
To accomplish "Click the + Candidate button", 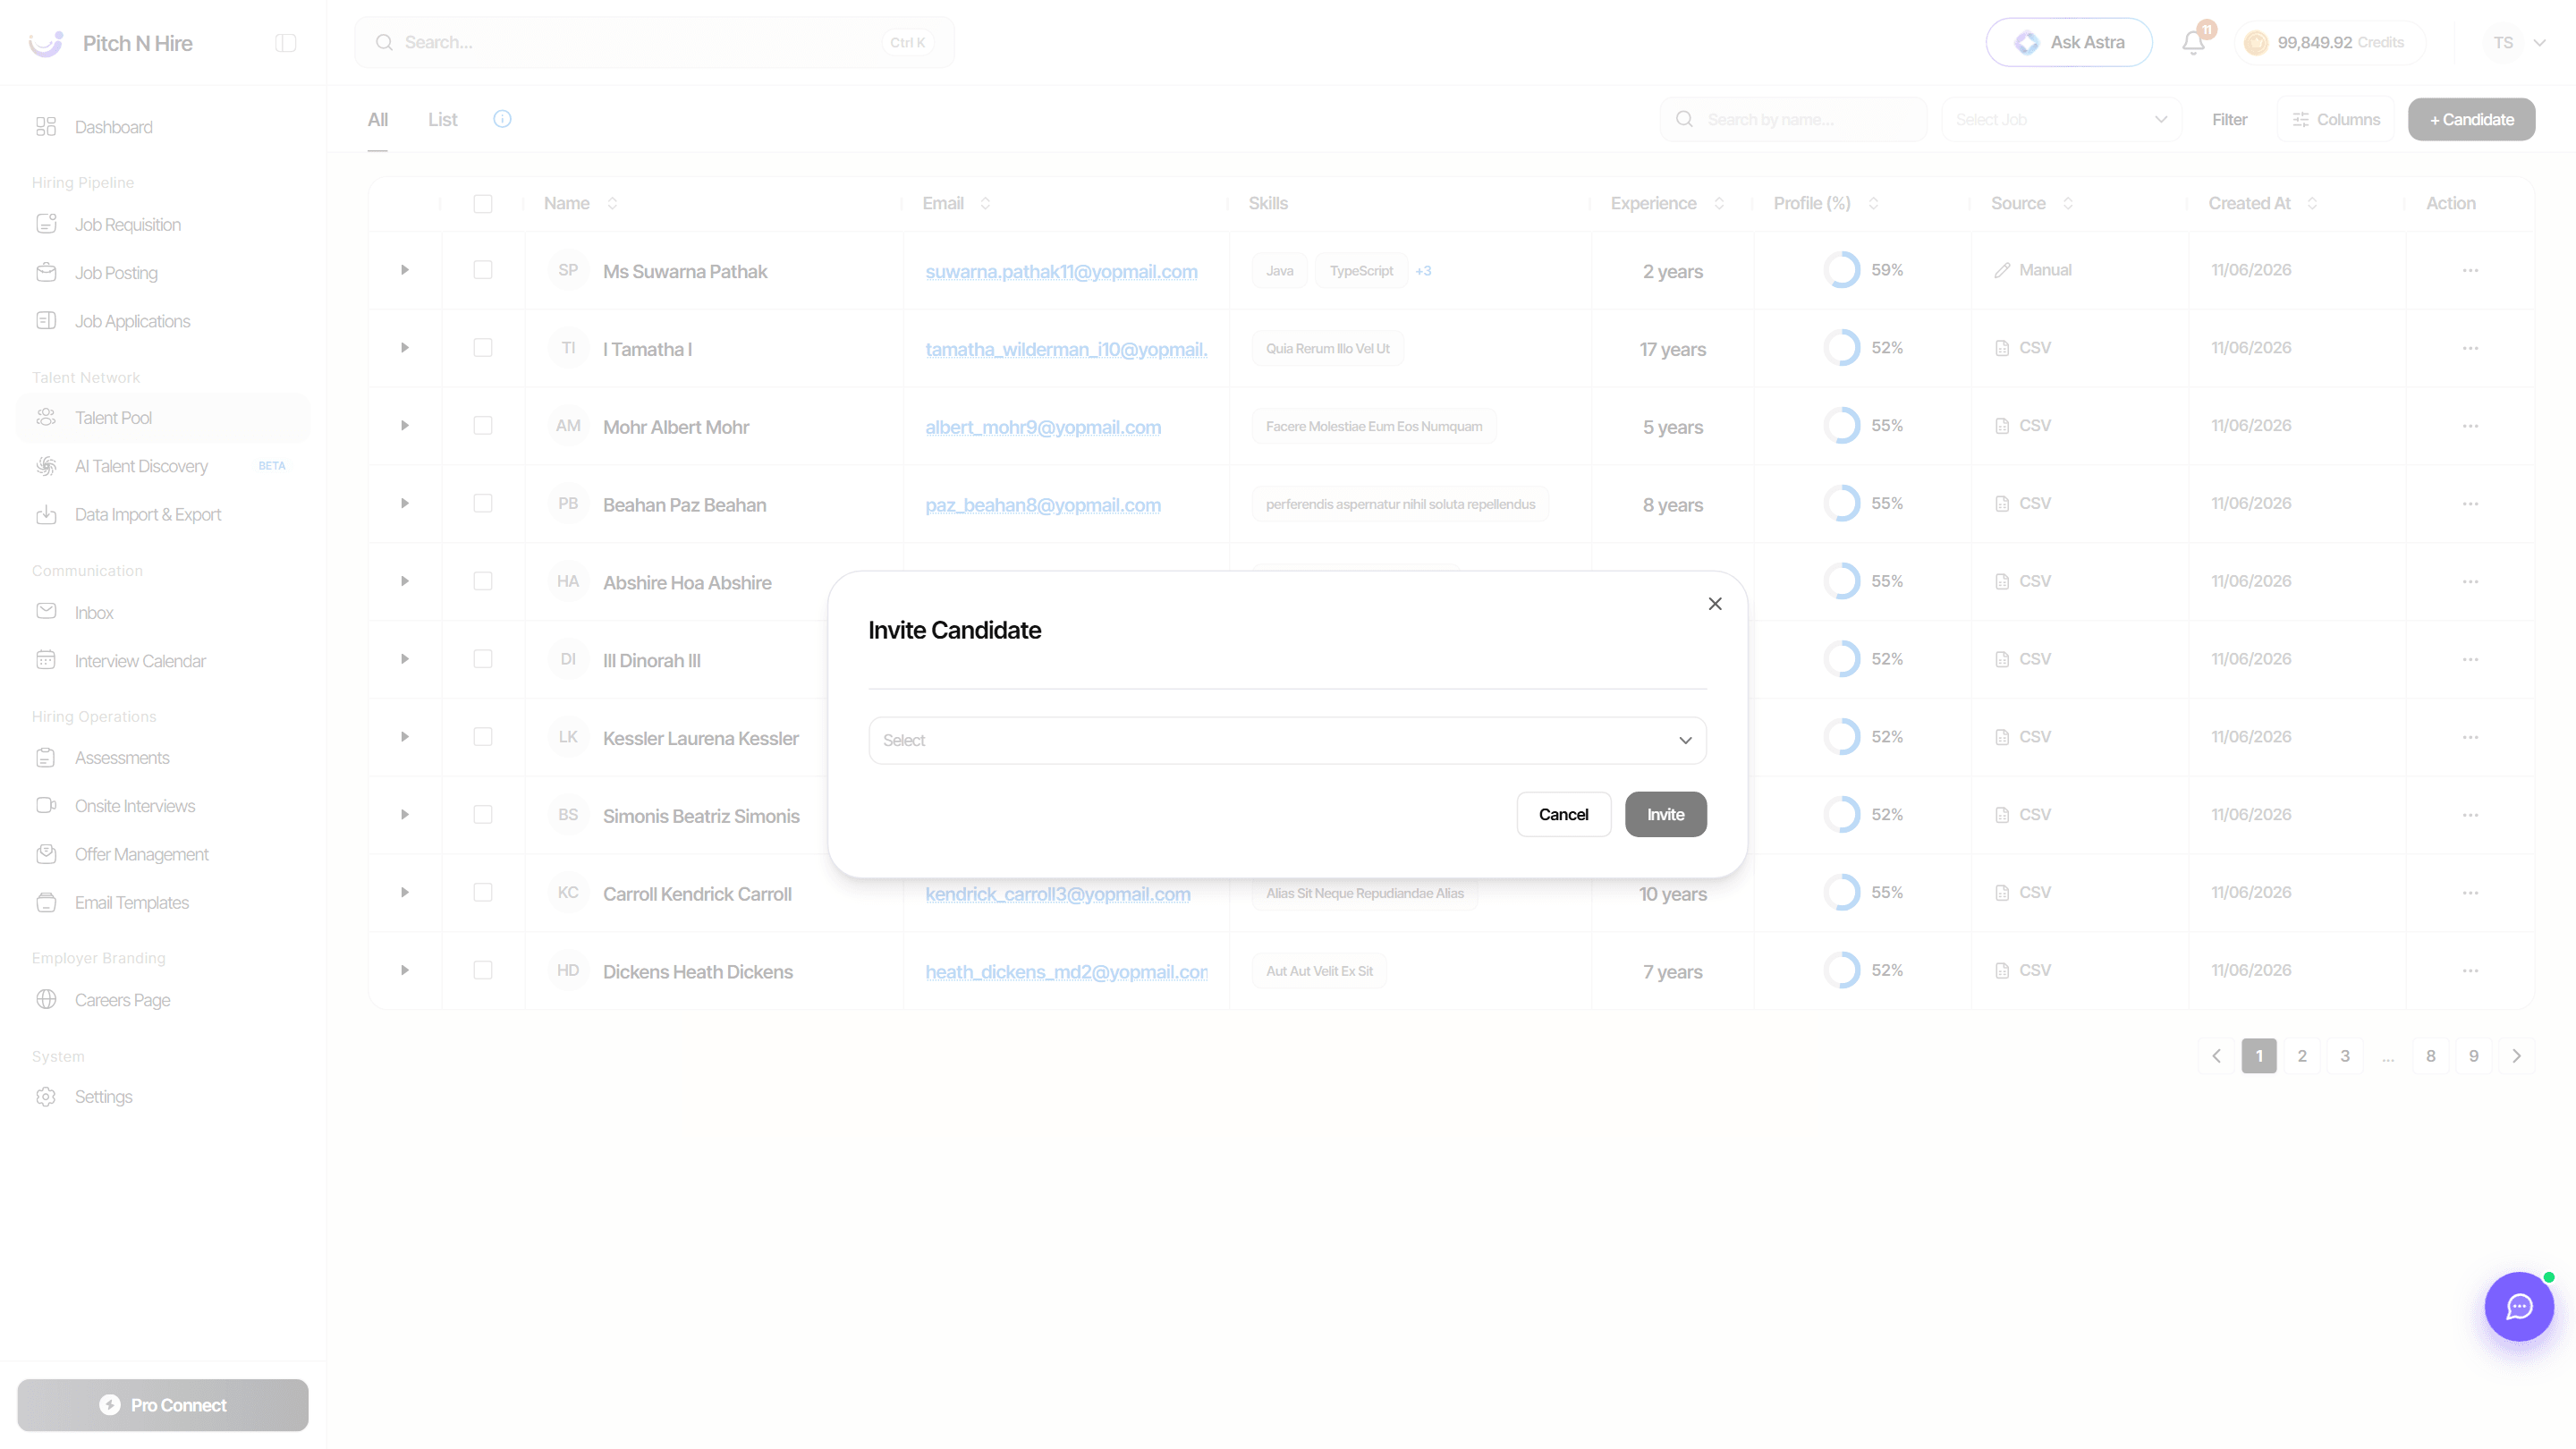I will [2471, 119].
